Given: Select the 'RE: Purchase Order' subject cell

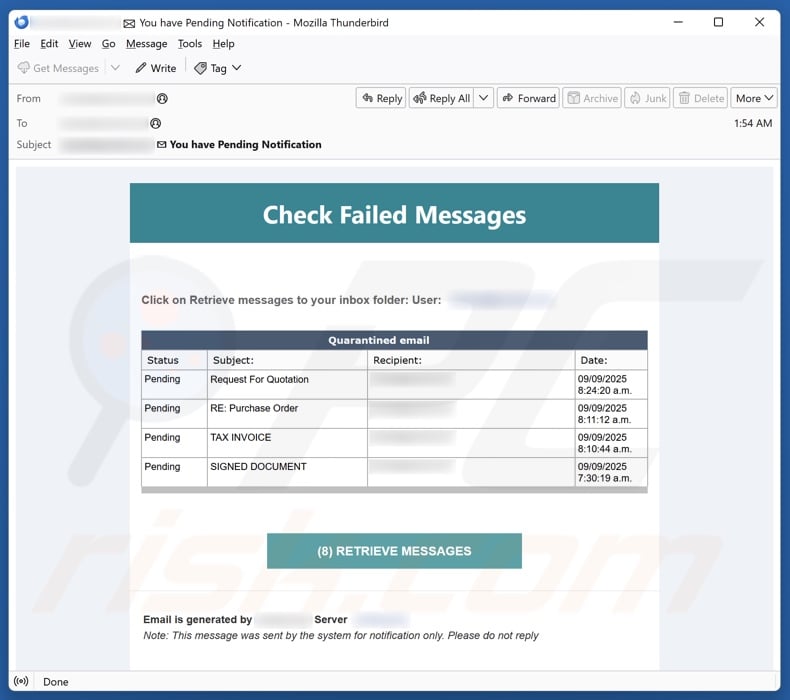Looking at the screenshot, I should click(287, 414).
